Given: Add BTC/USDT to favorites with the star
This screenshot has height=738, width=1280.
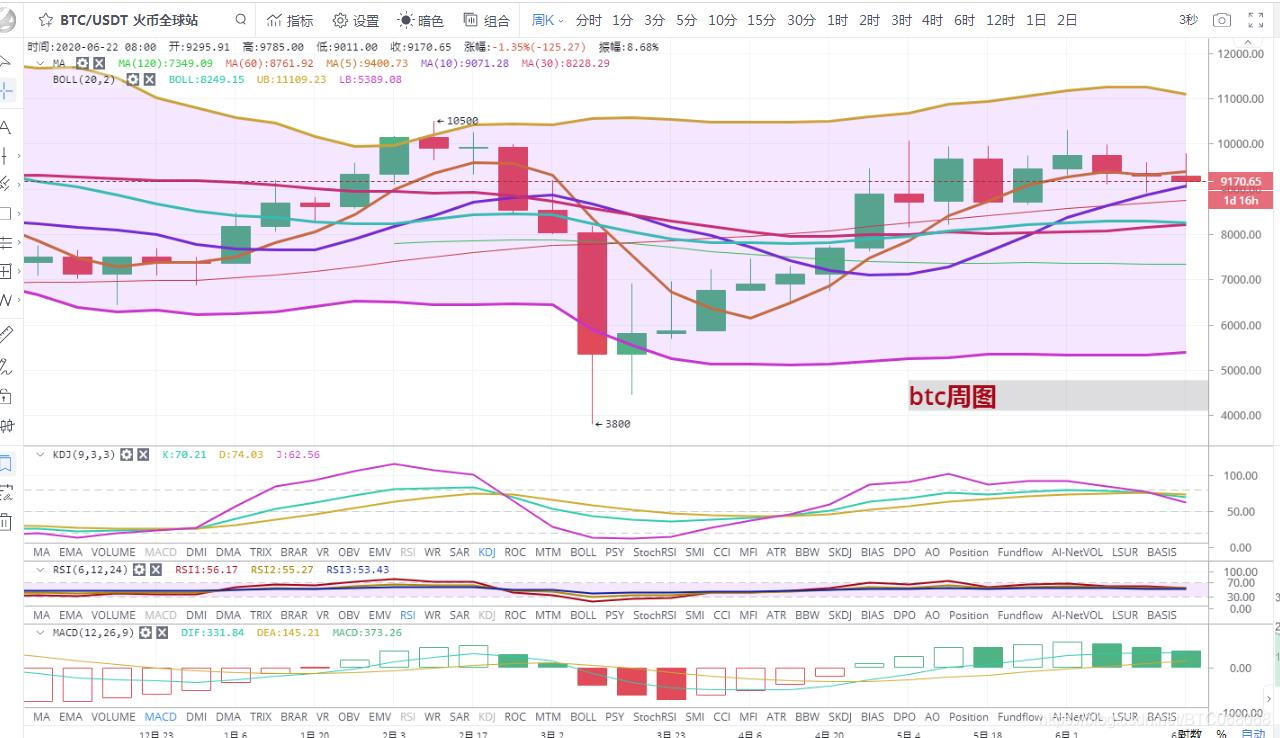Looking at the screenshot, I should coord(46,20).
